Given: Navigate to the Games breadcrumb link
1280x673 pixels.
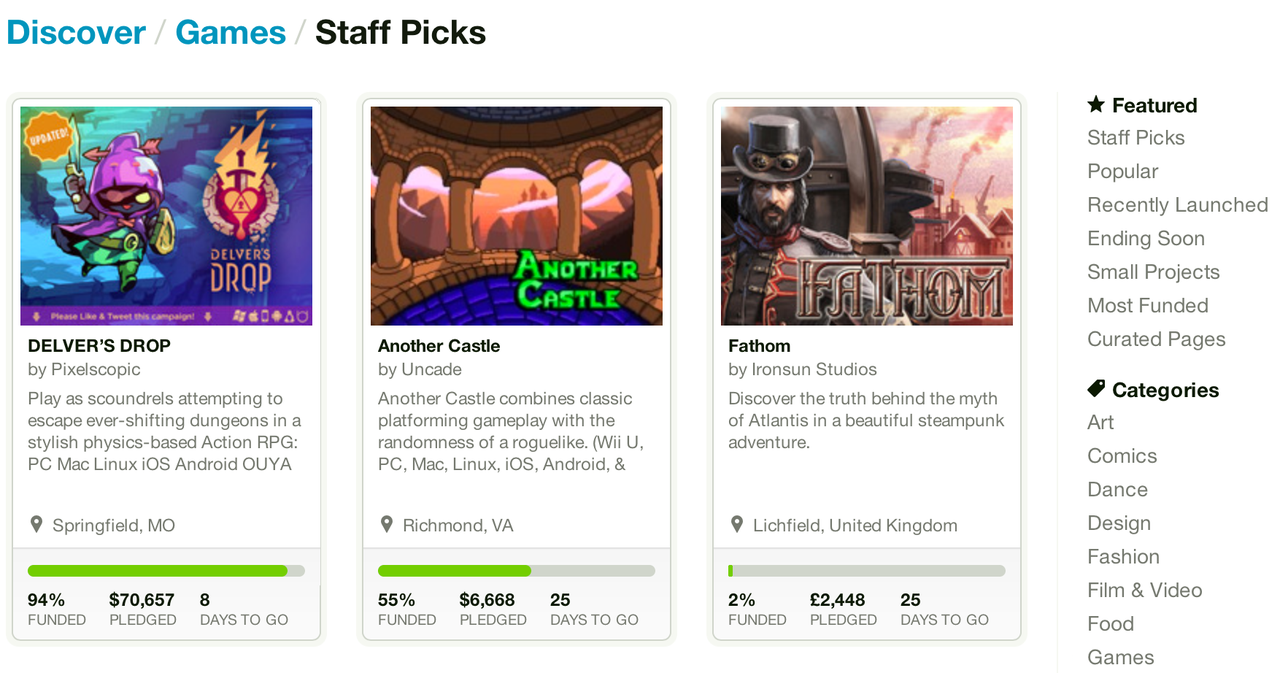Looking at the screenshot, I should click(230, 32).
